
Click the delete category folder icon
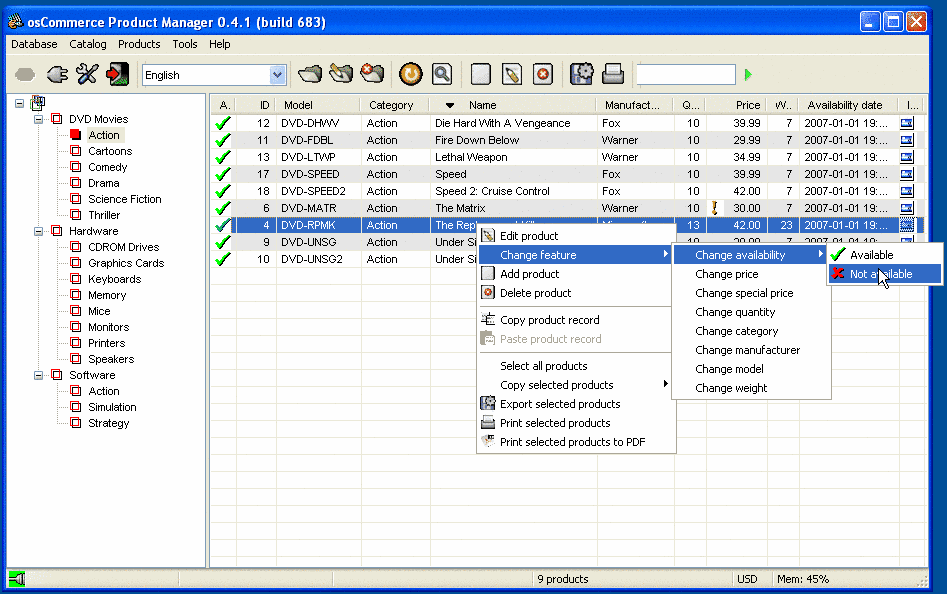pyautogui.click(x=372, y=74)
